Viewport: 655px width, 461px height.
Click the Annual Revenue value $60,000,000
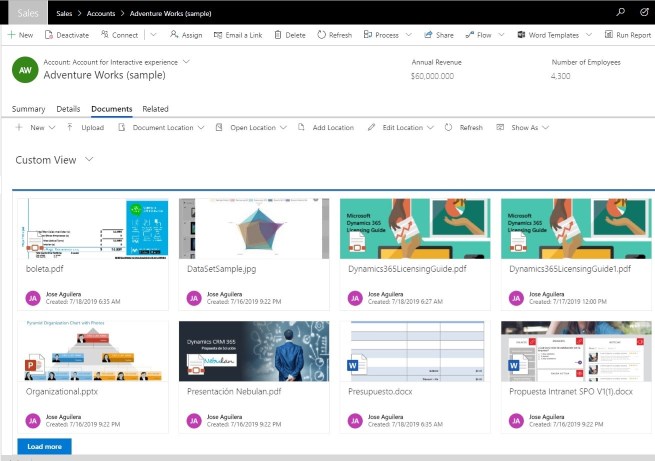432,76
